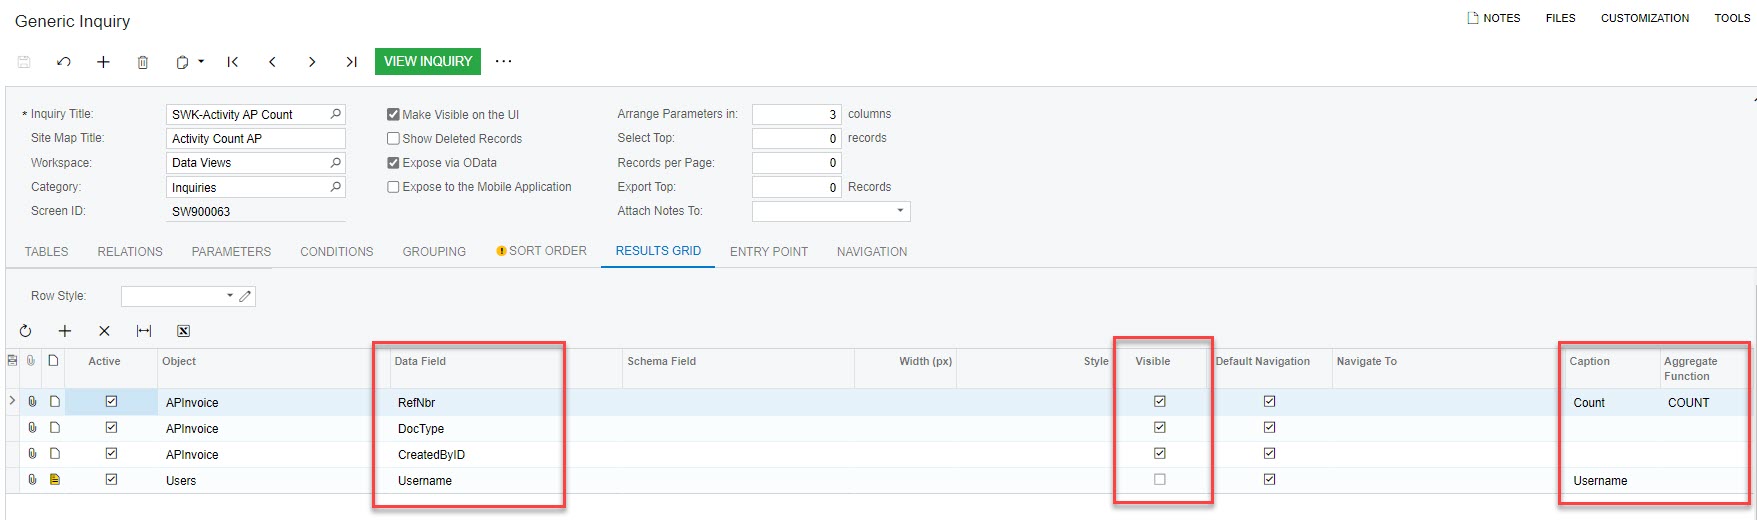This screenshot has height=520, width=1757.
Task: Toggle Make Visible on the UI checkbox
Action: pos(393,114)
